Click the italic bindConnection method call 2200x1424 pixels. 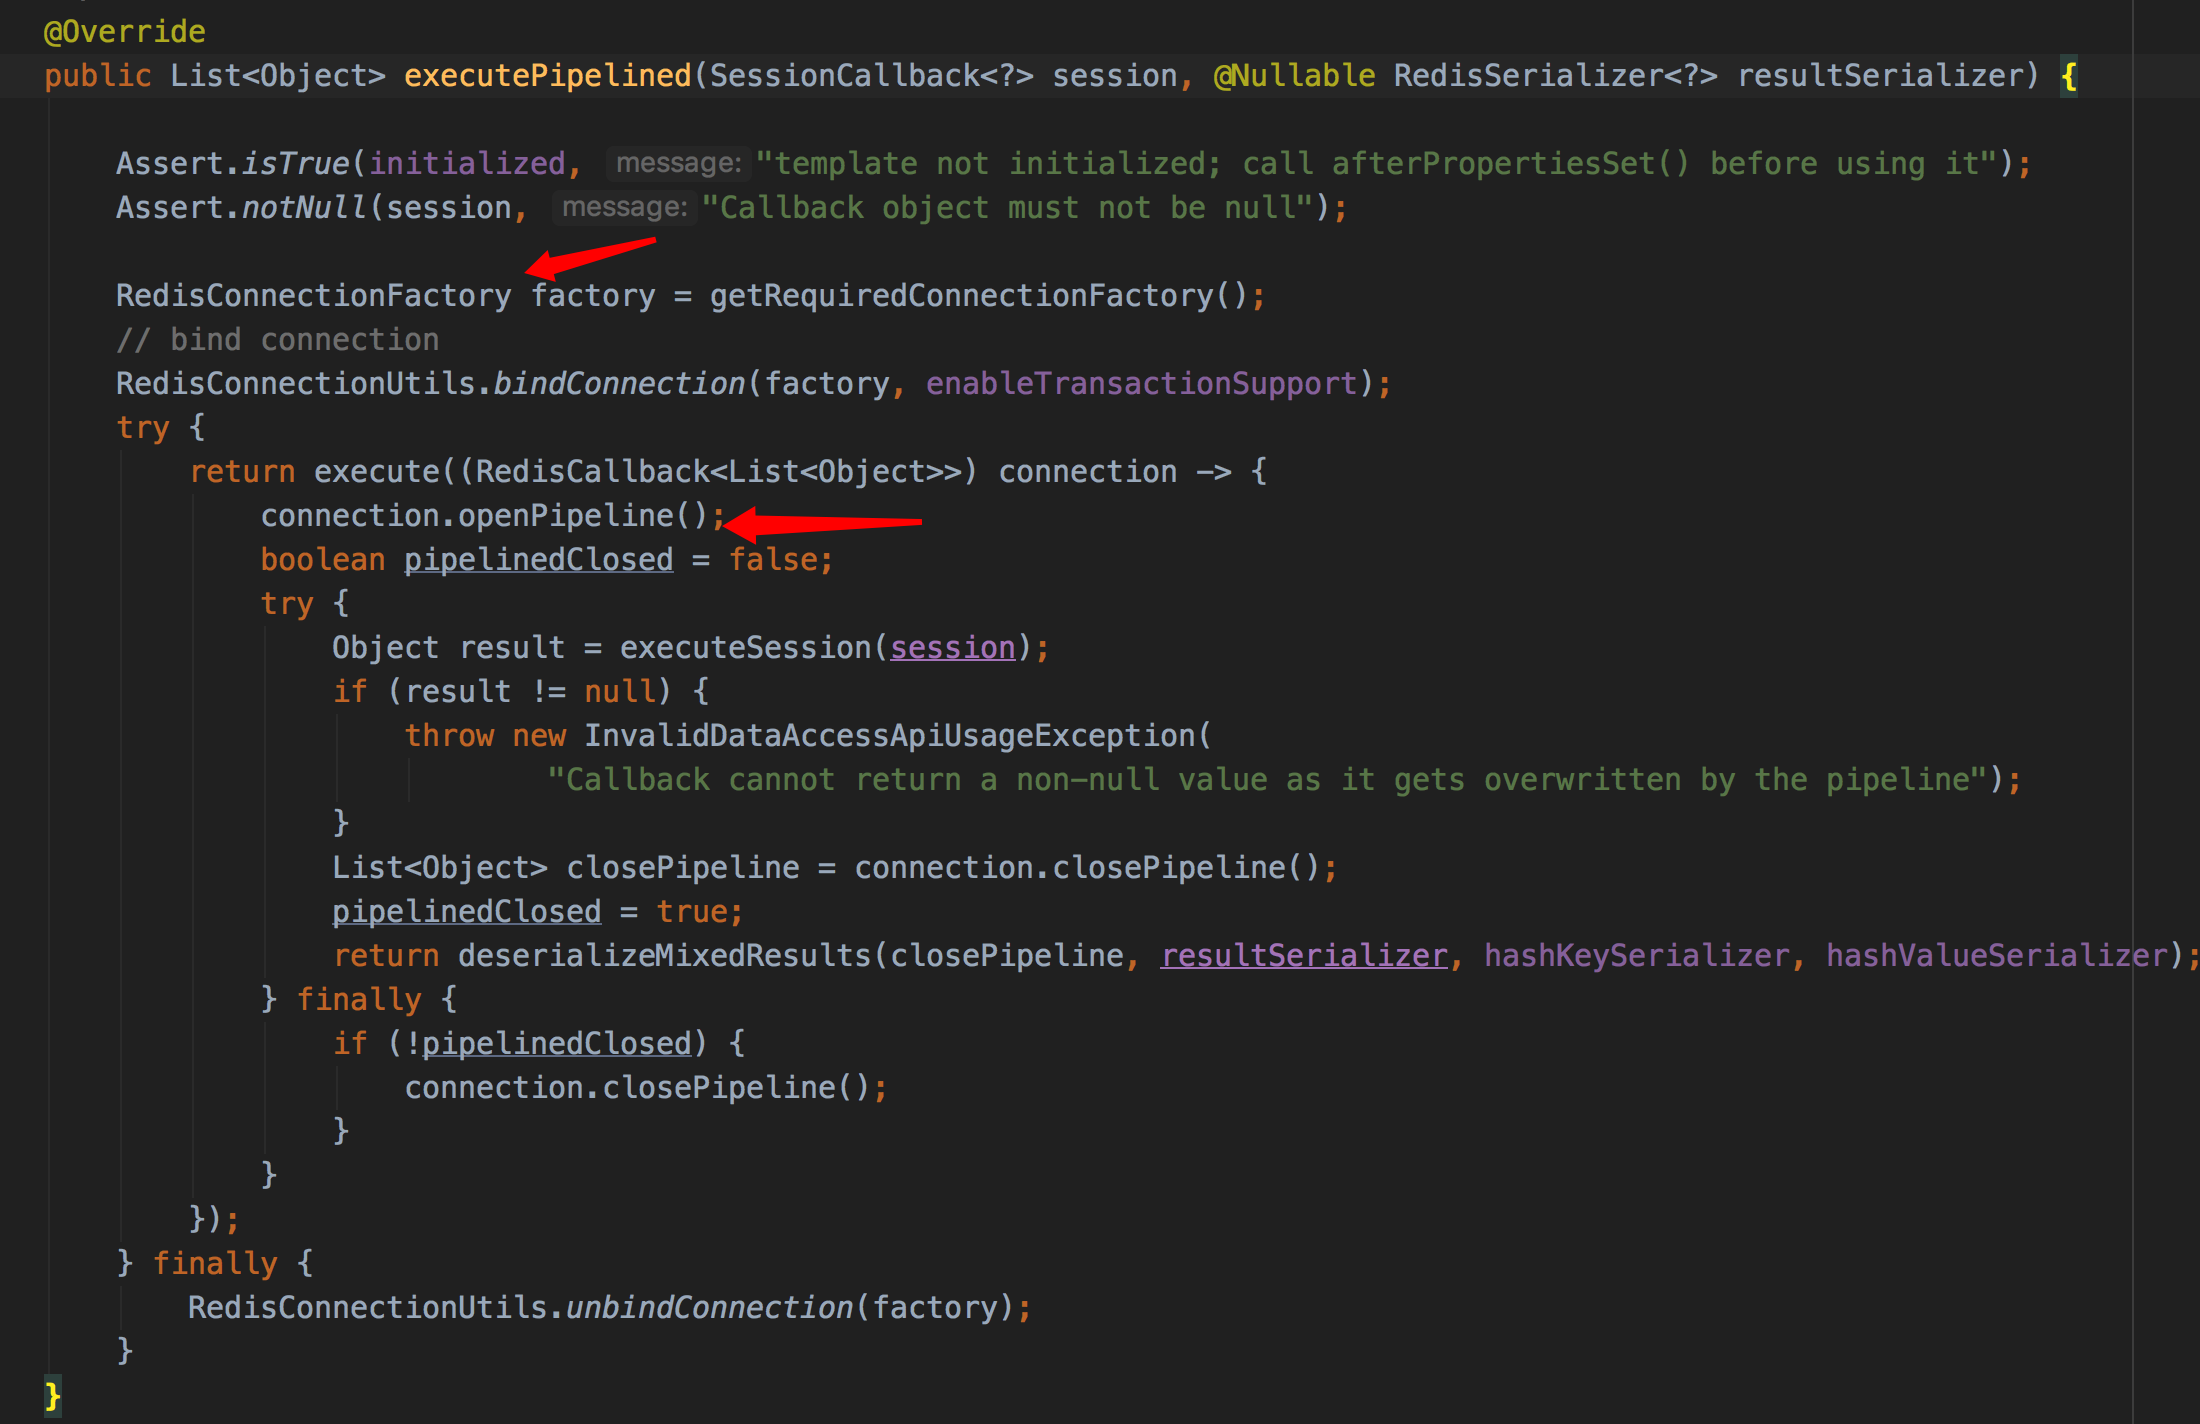point(619,383)
